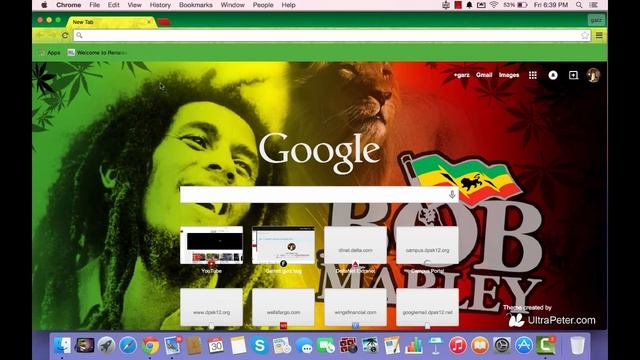This screenshot has height=360, width=640.
Task: Open the wingsfinancial.com thumbnail
Action: (355, 307)
